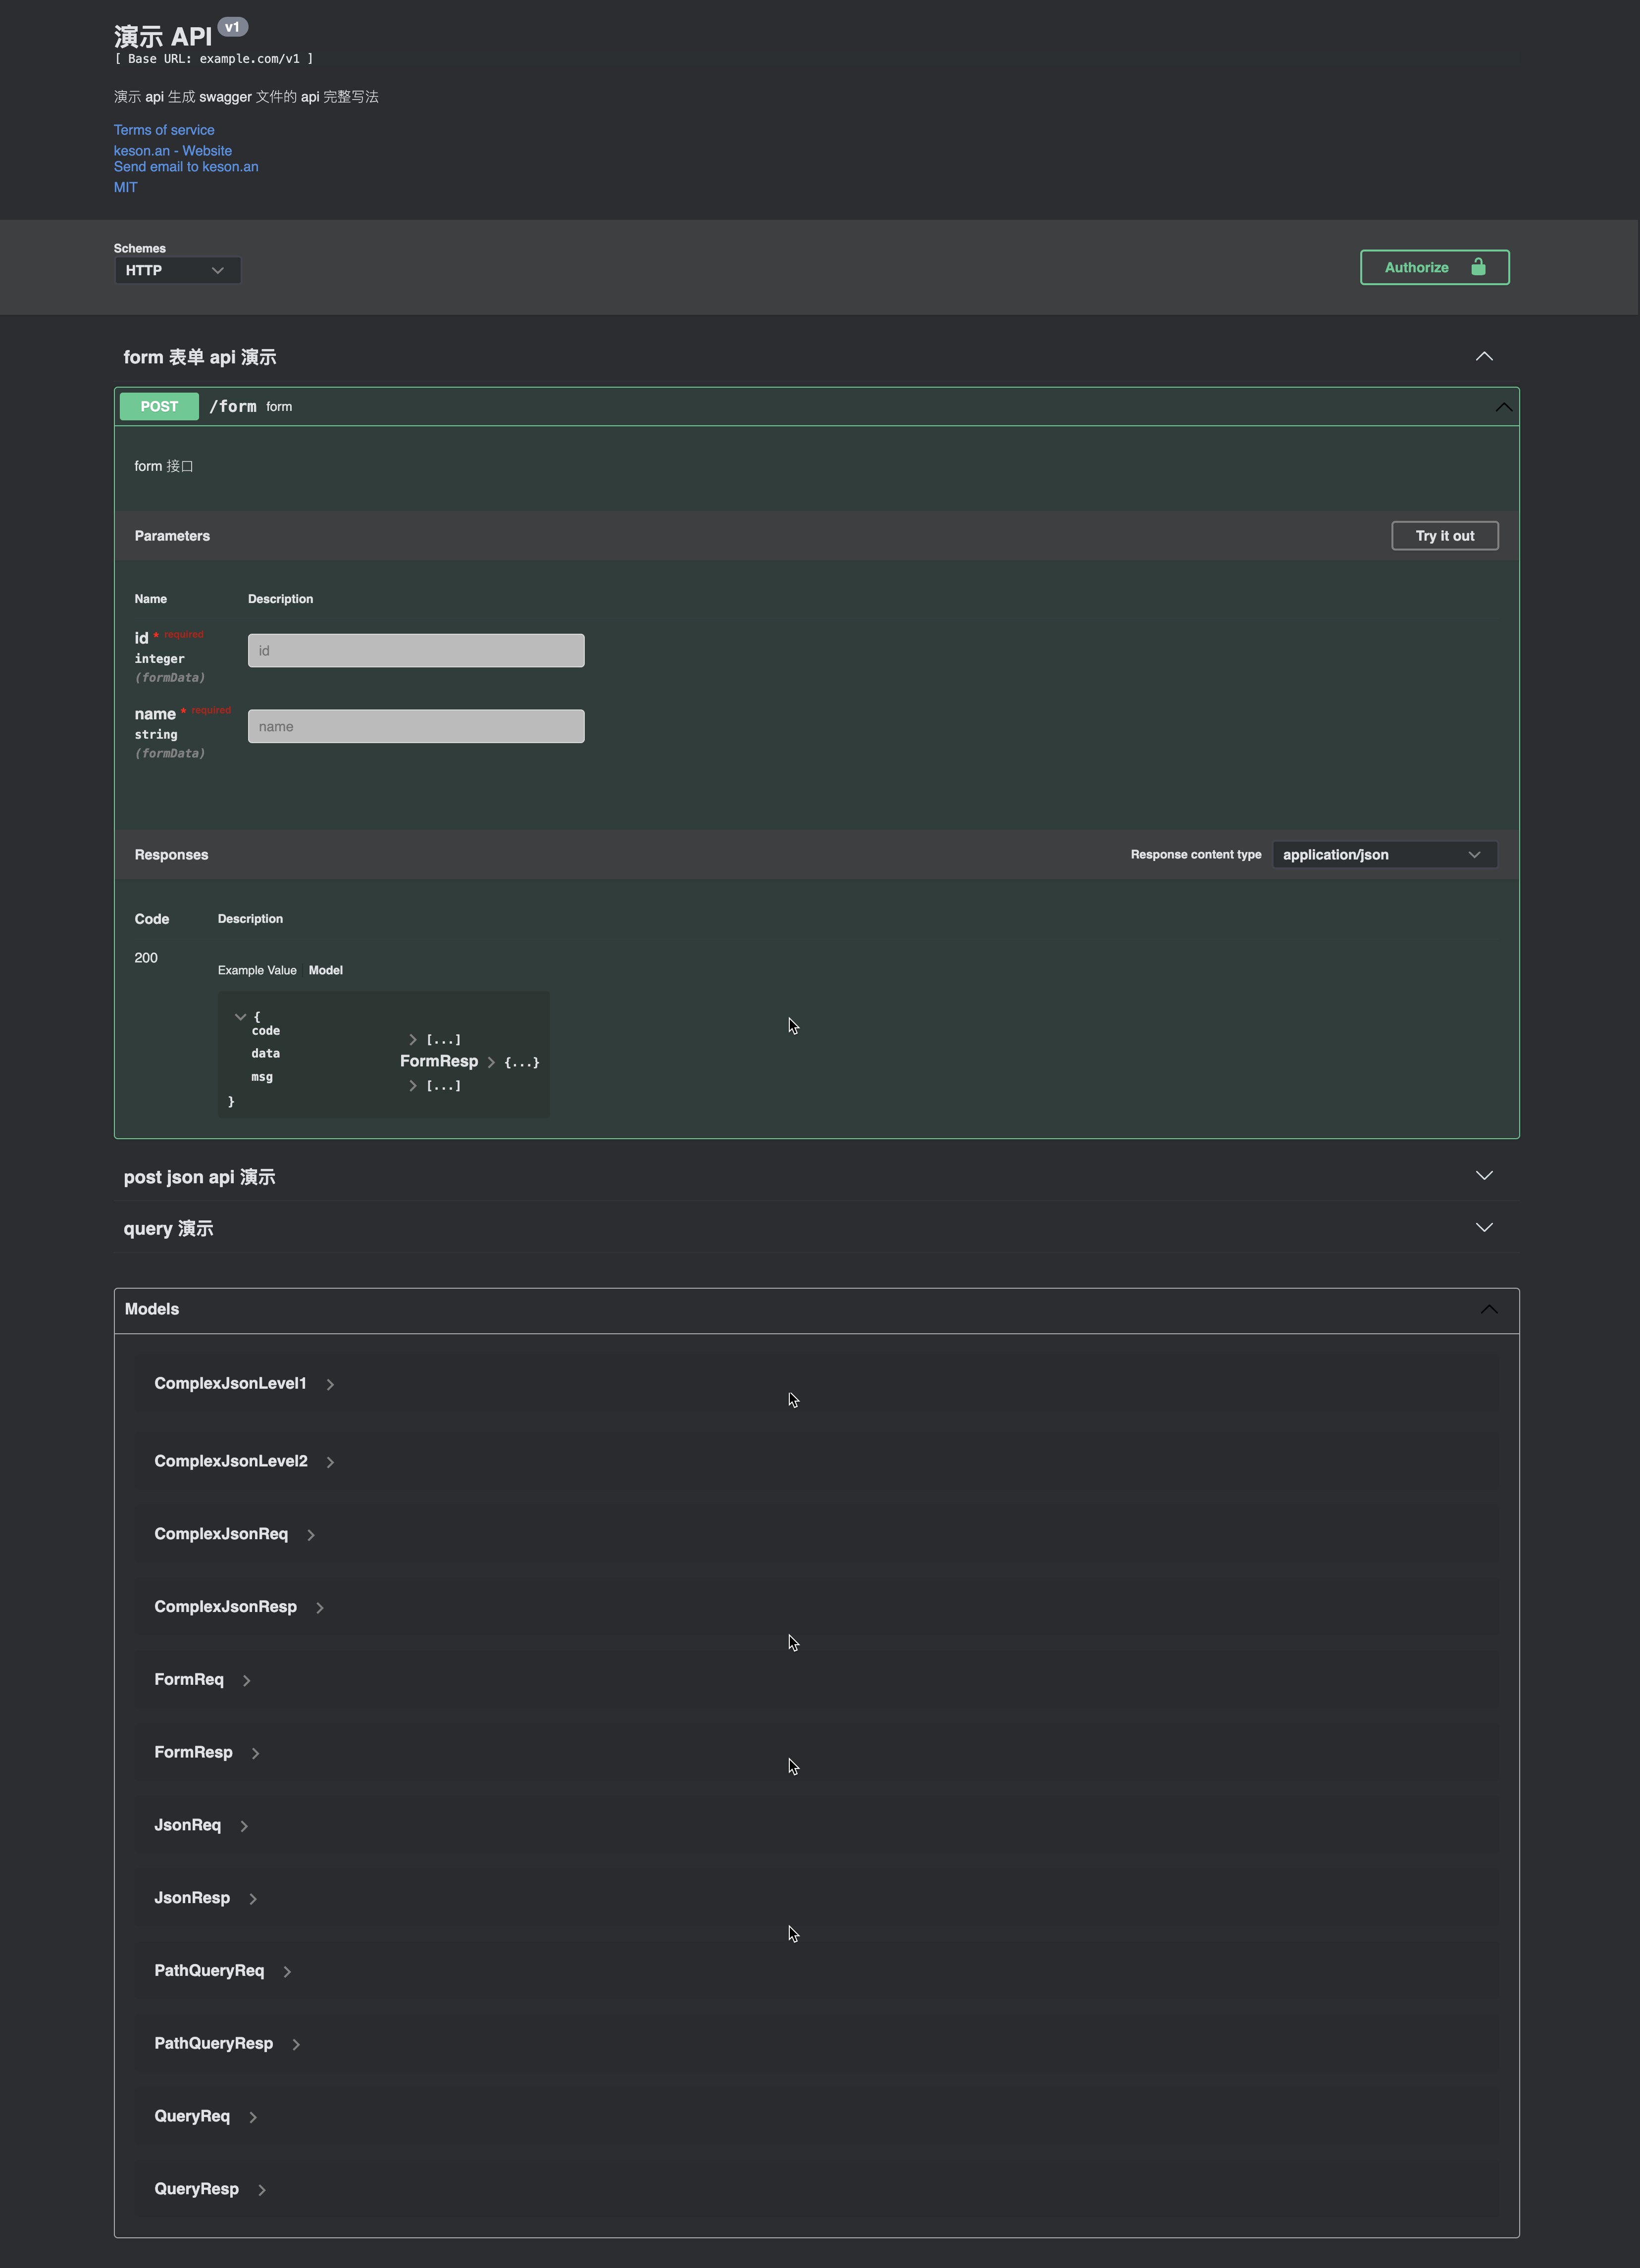The height and width of the screenshot is (2268, 1640).
Task: Expand the FormResp model chevron in Models
Action: pos(256,1753)
